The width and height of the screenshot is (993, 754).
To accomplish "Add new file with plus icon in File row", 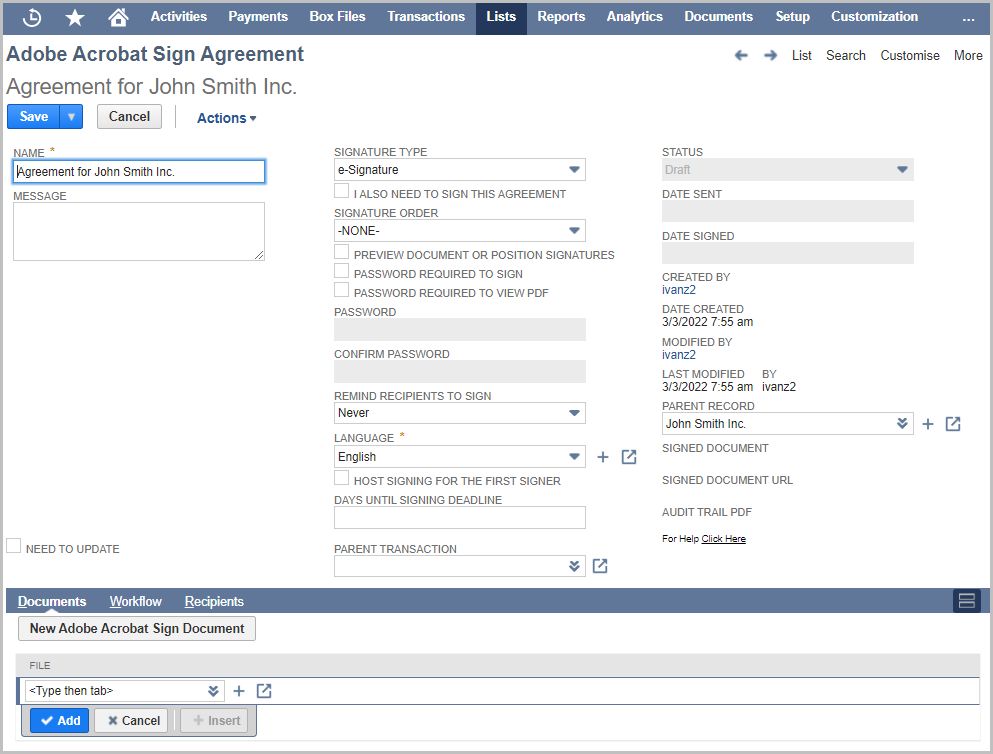I will coord(239,691).
